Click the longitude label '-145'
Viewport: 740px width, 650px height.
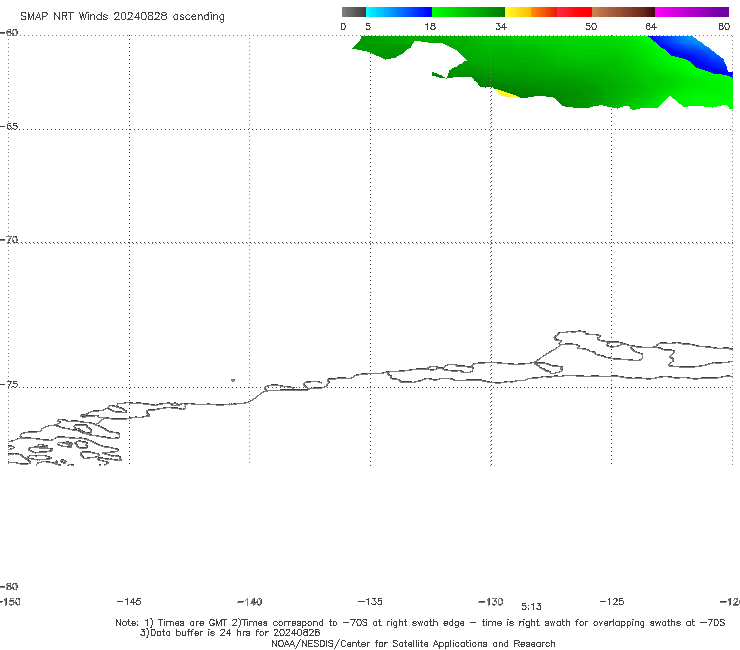tap(129, 601)
